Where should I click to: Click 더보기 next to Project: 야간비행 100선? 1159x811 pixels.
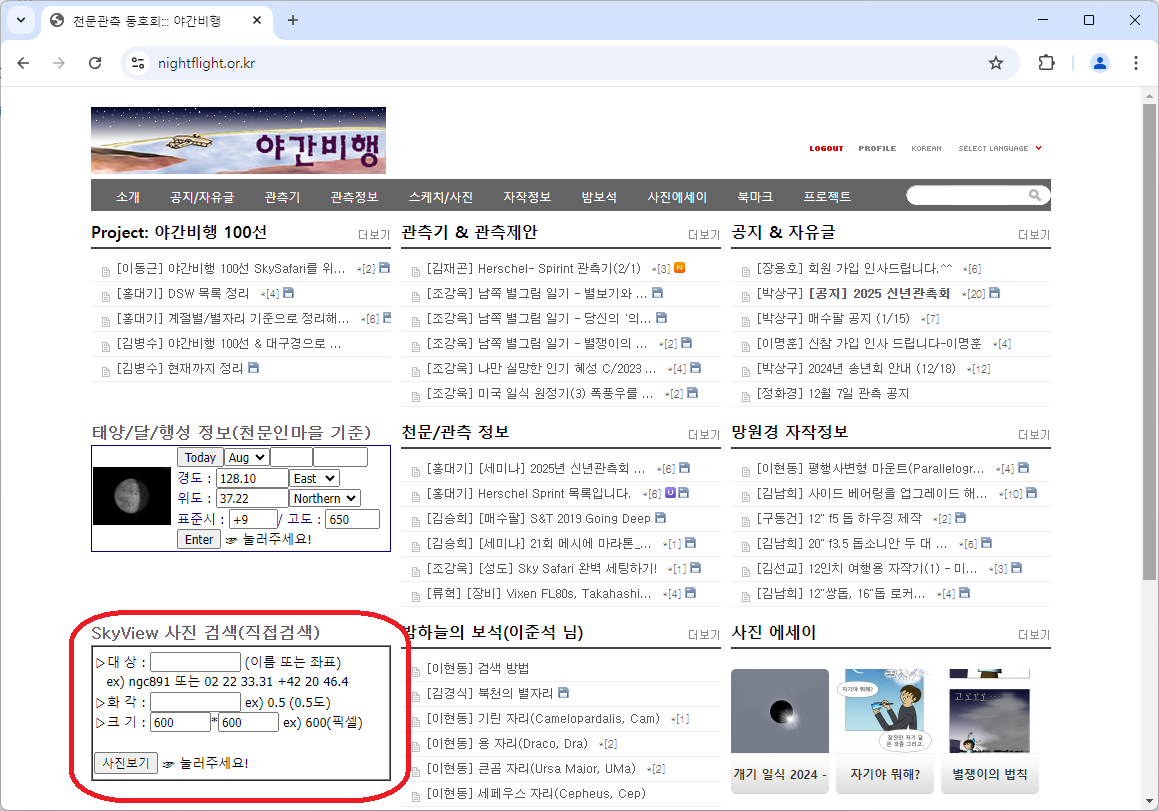374,234
